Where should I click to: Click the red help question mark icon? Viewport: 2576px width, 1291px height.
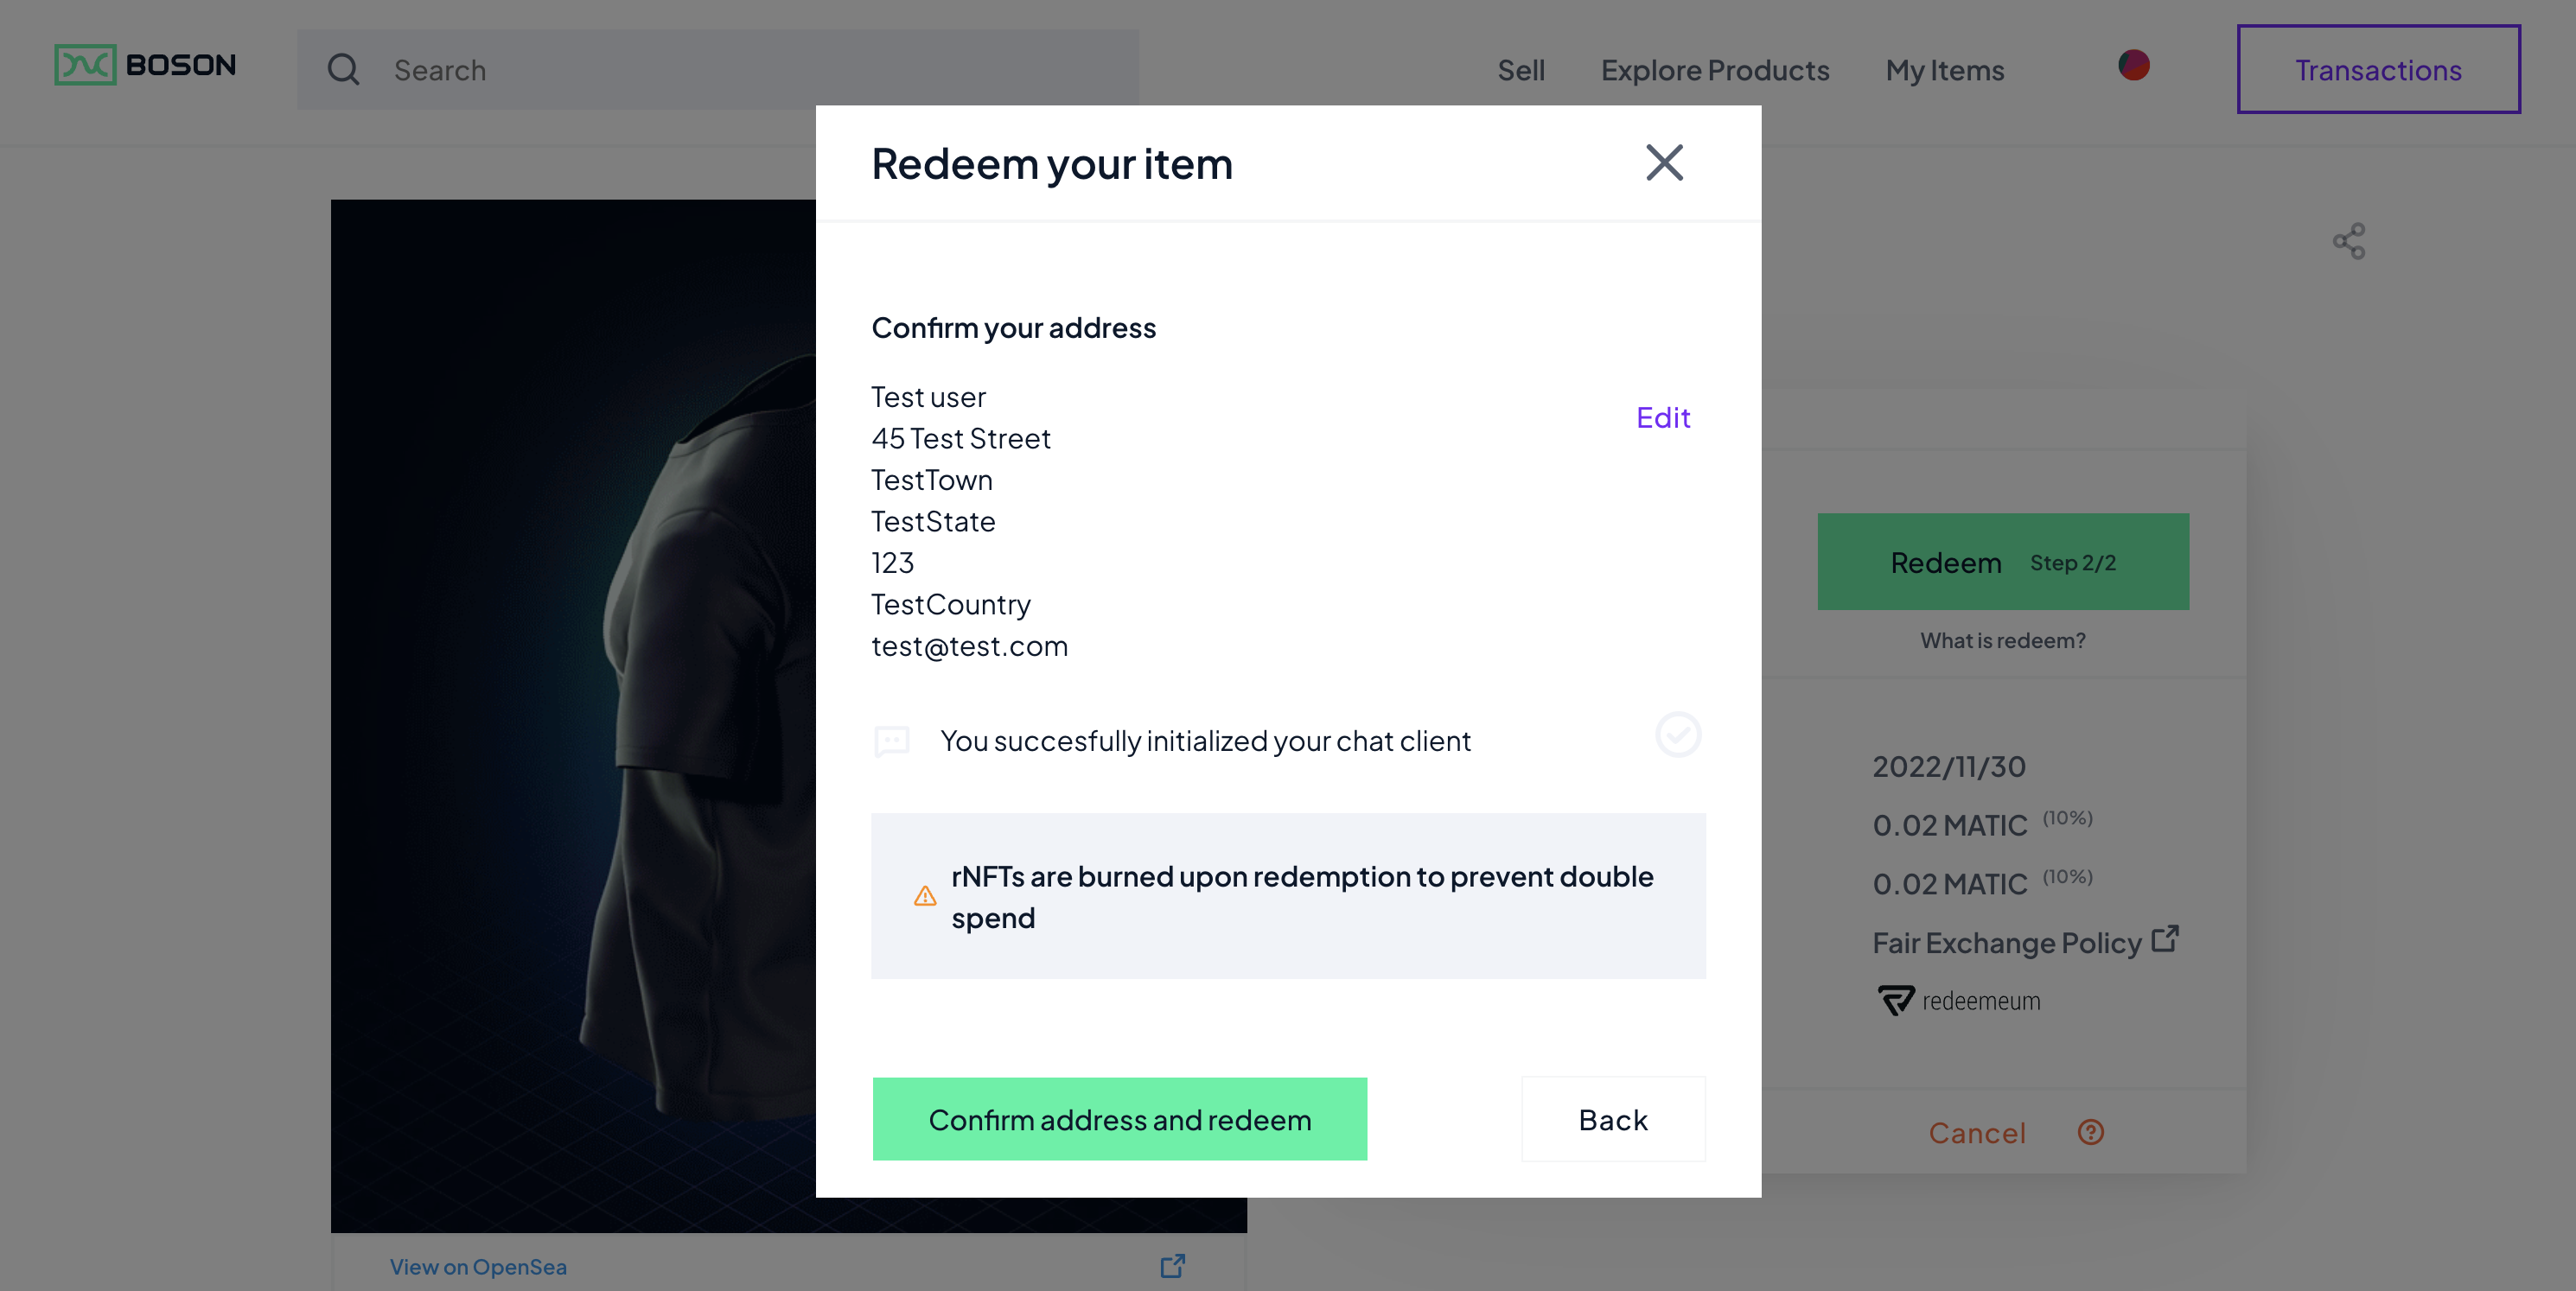[2090, 1132]
